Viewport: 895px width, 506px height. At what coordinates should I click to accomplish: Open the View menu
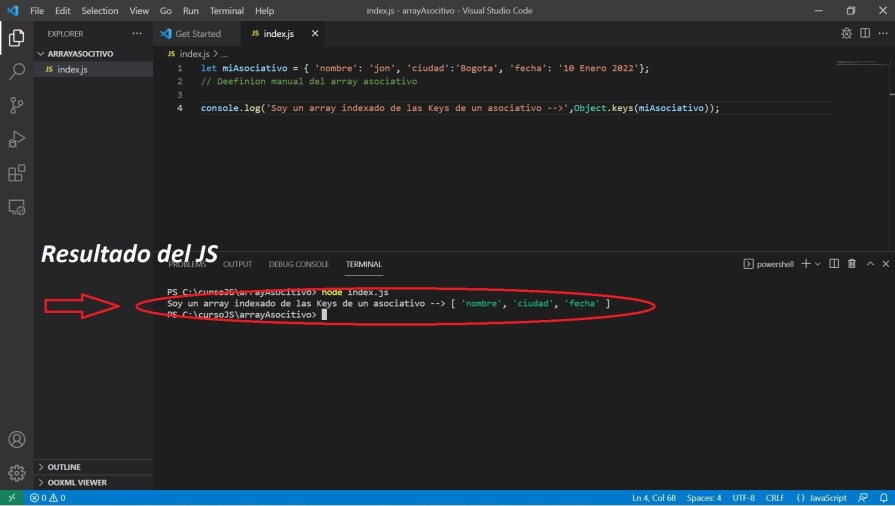[139, 10]
